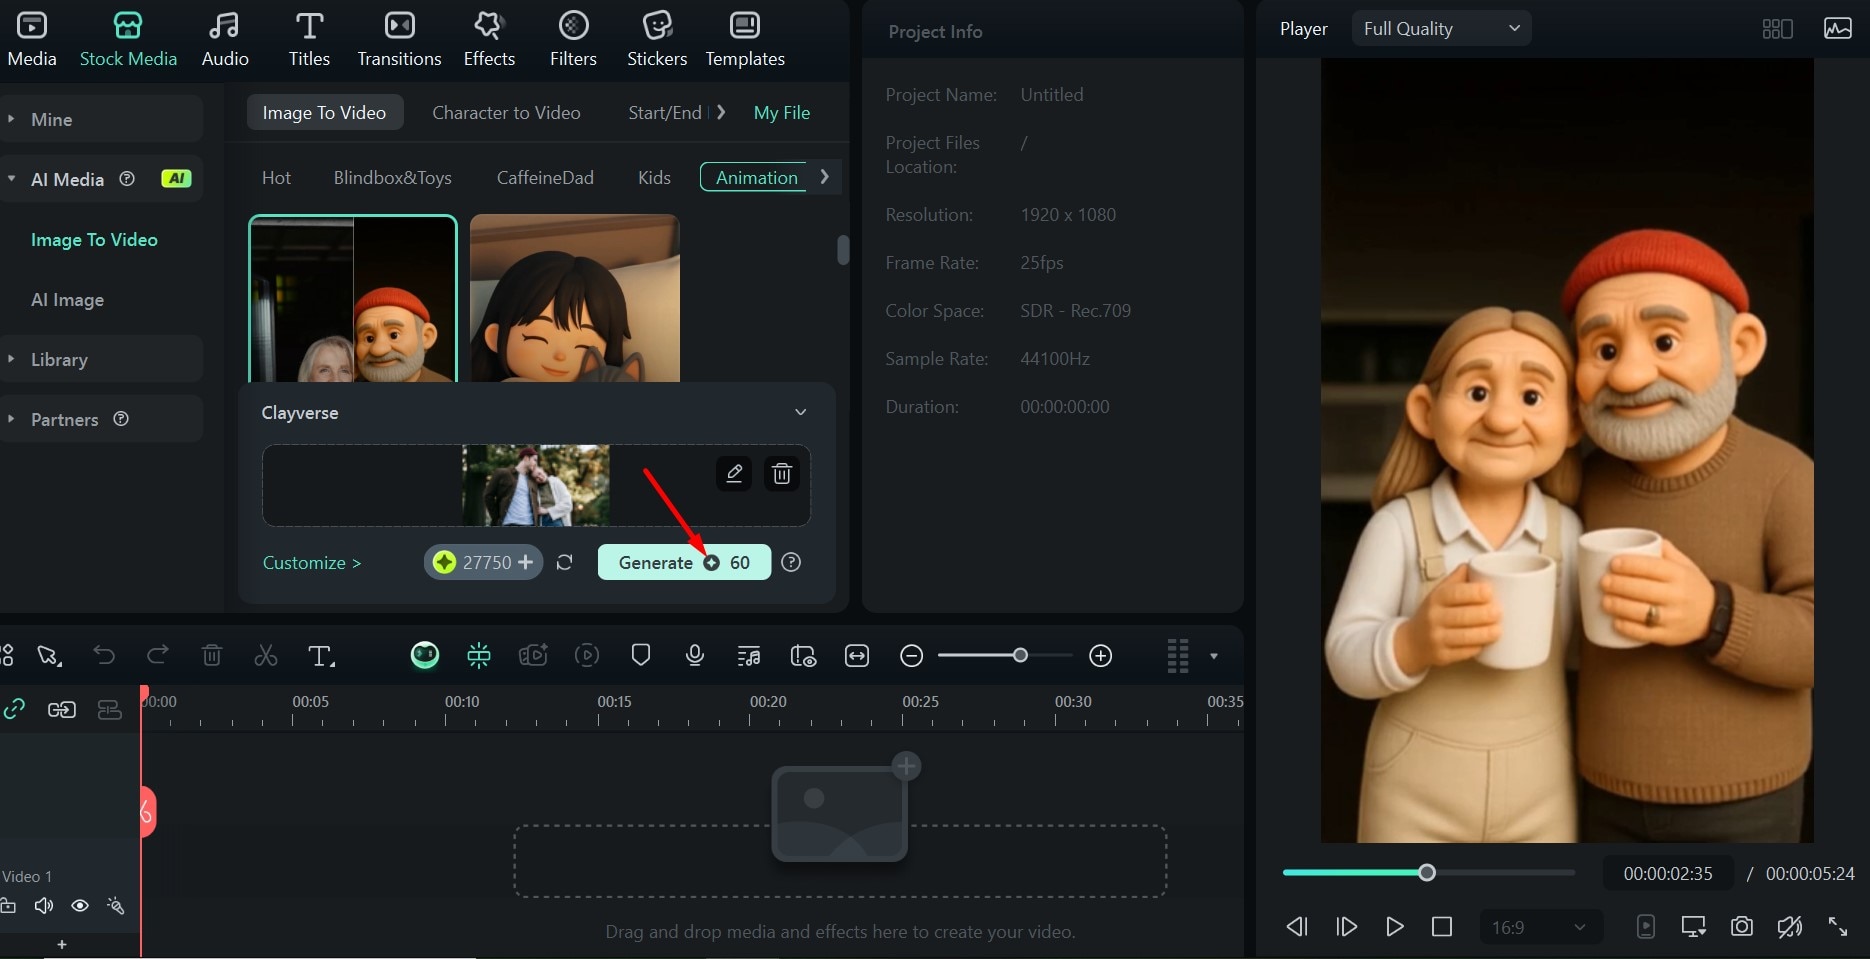Show Partners help info icon
Viewport: 1870px width, 959px height.
[x=121, y=418]
